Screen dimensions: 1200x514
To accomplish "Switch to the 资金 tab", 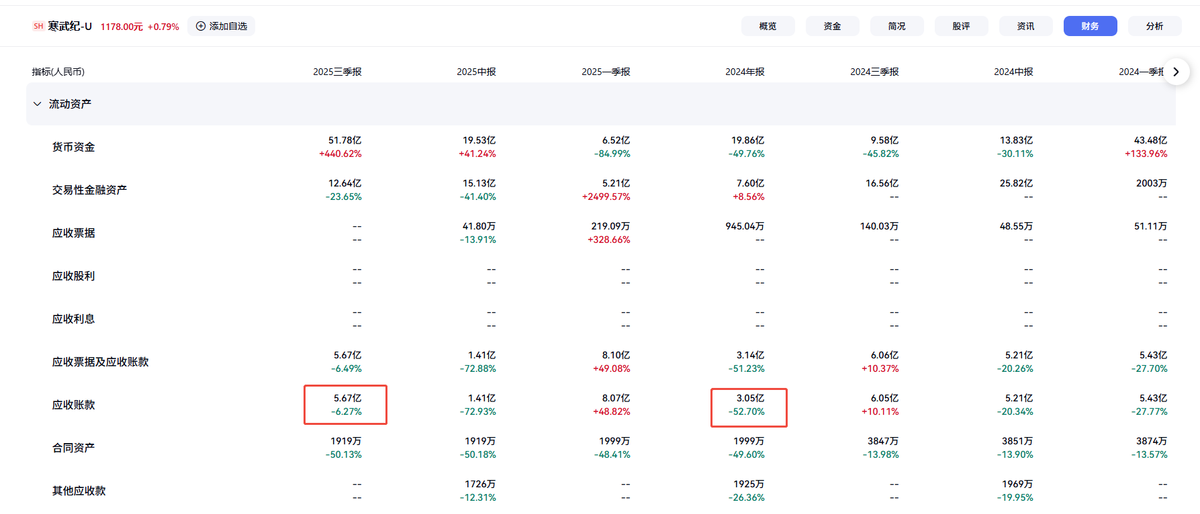I will tap(832, 27).
